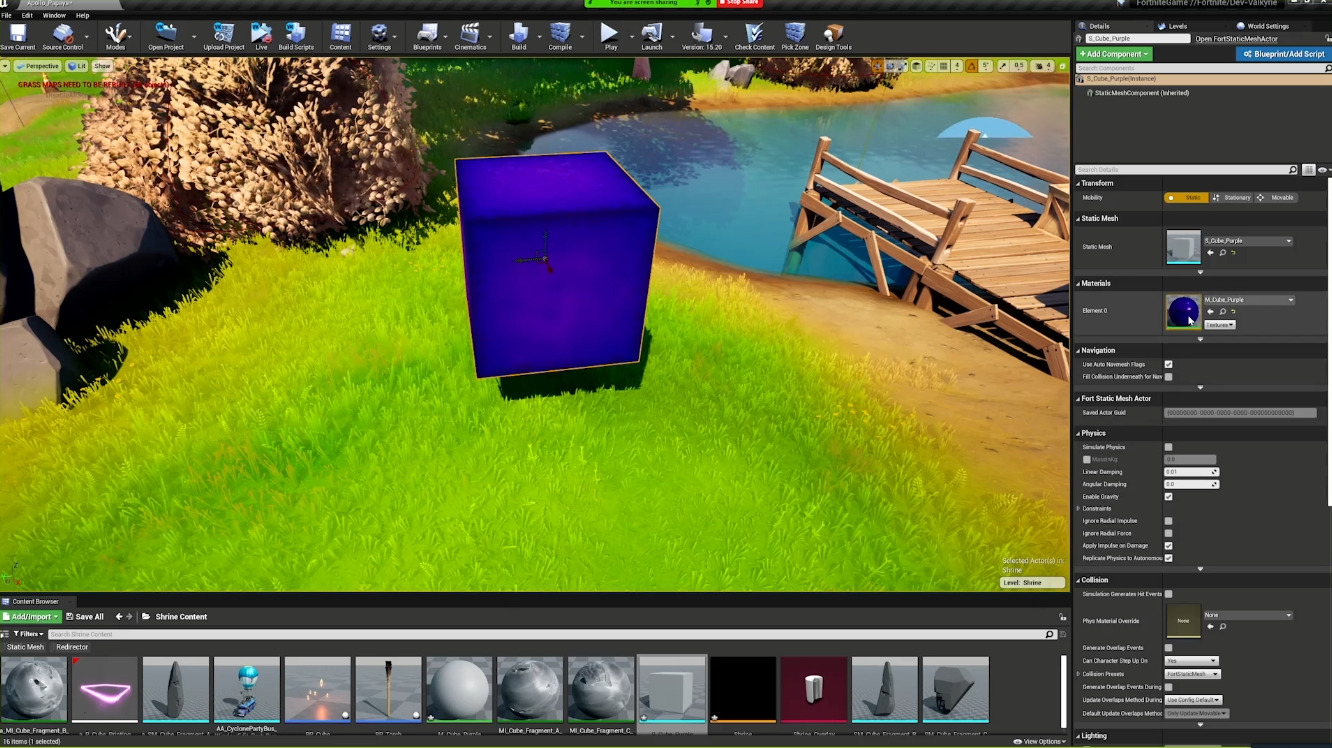The width and height of the screenshot is (1332, 748).
Task: Open the M_Cube_Purple material dropdown
Action: [x=1249, y=300]
